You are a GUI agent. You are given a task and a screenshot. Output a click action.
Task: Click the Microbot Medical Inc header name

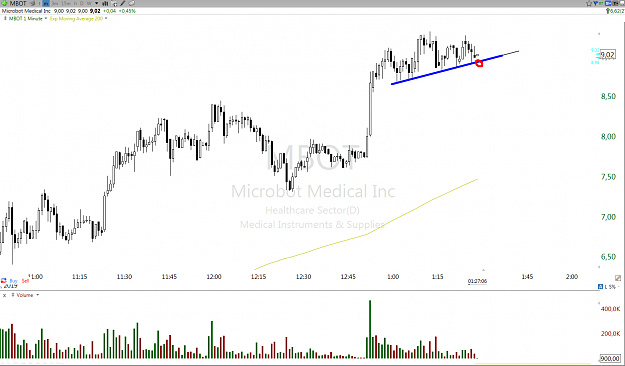pyautogui.click(x=26, y=11)
